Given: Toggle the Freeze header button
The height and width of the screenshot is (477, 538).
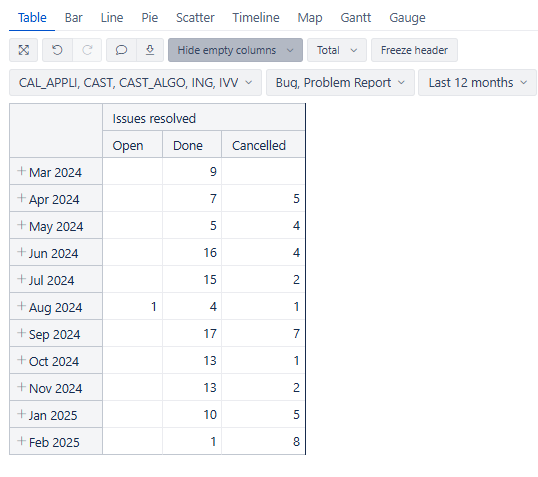Looking at the screenshot, I should [414, 50].
